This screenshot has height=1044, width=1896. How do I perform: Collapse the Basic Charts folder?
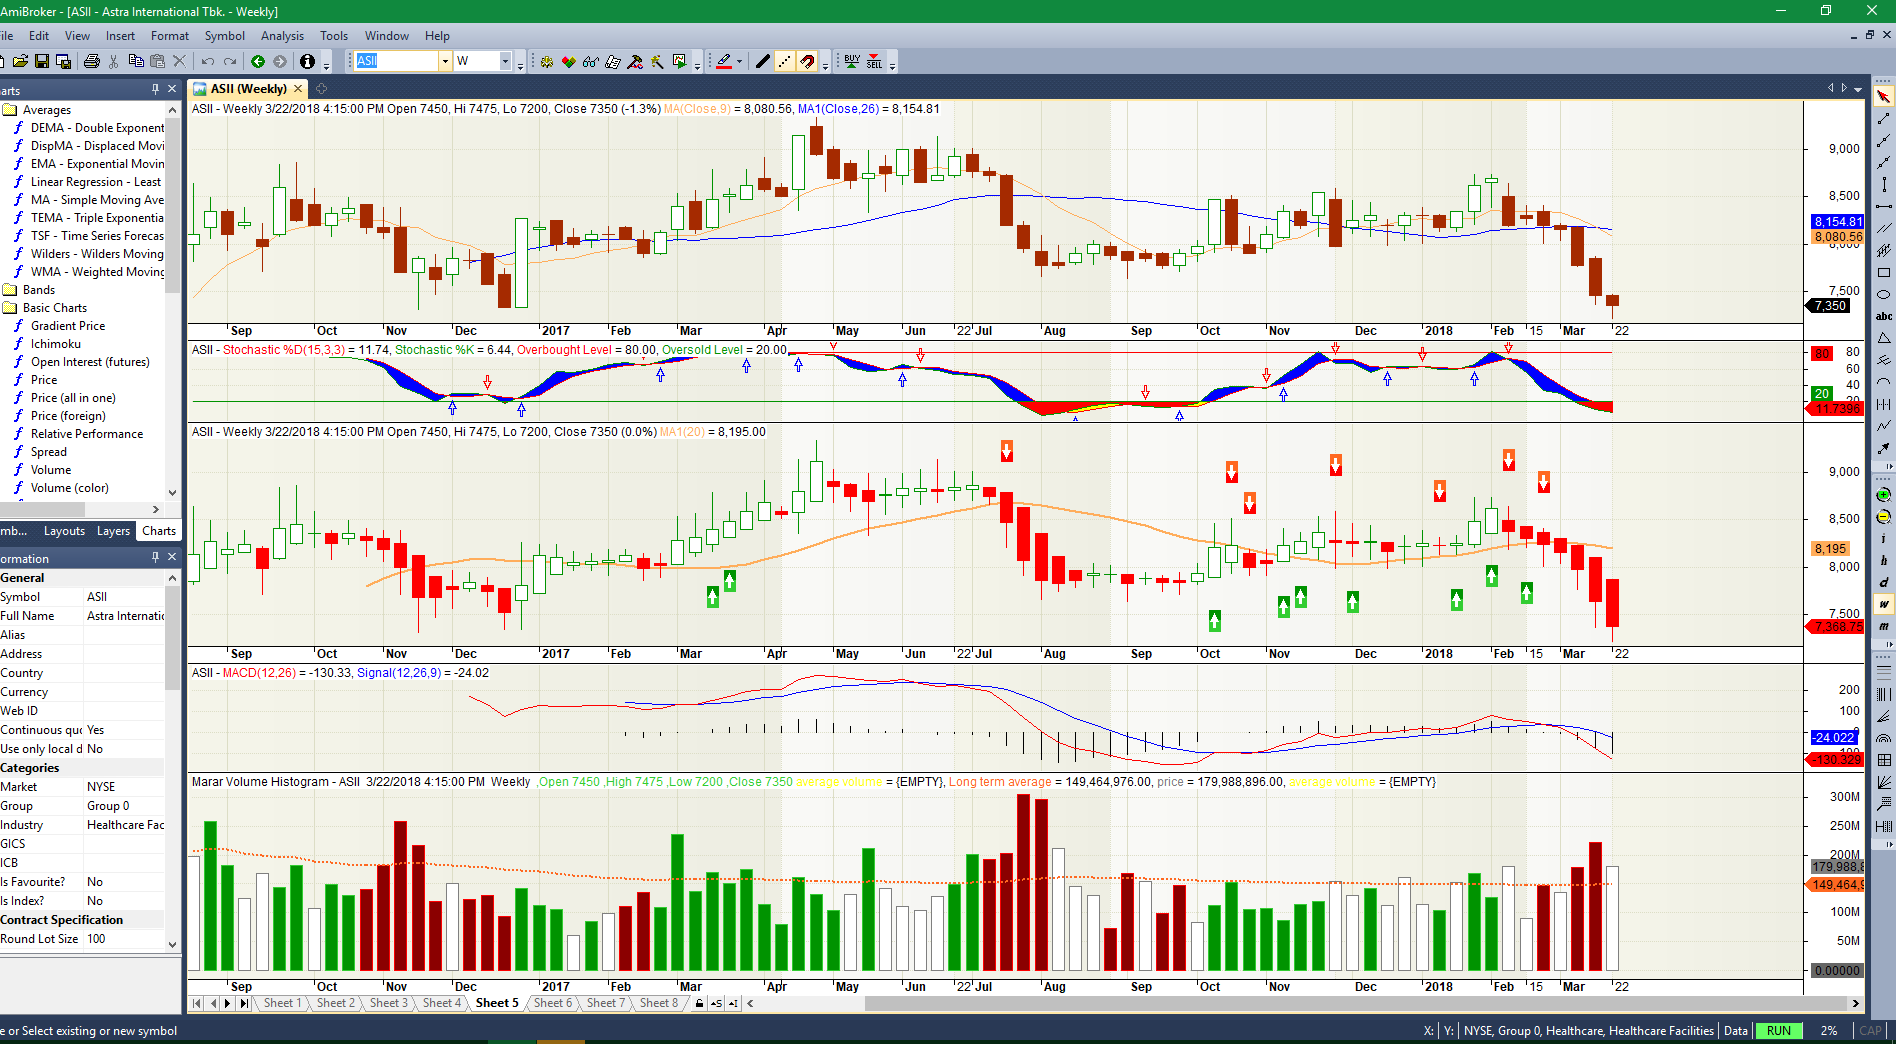coord(10,308)
